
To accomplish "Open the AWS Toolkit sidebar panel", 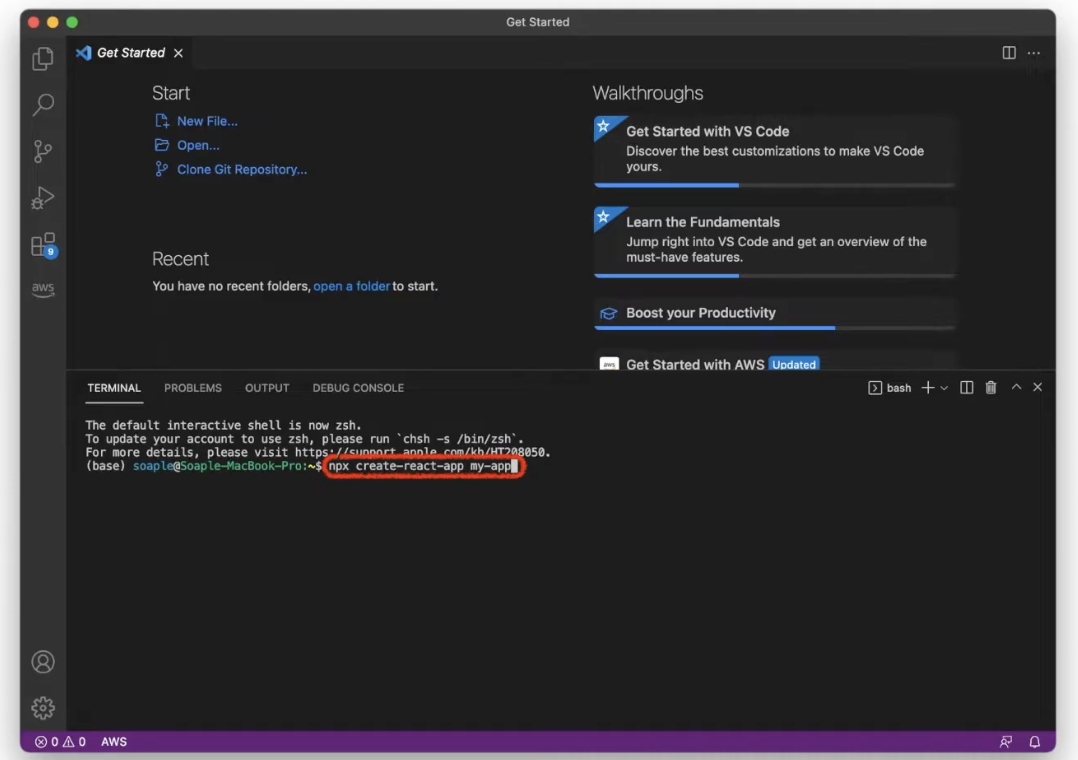I will [x=42, y=289].
